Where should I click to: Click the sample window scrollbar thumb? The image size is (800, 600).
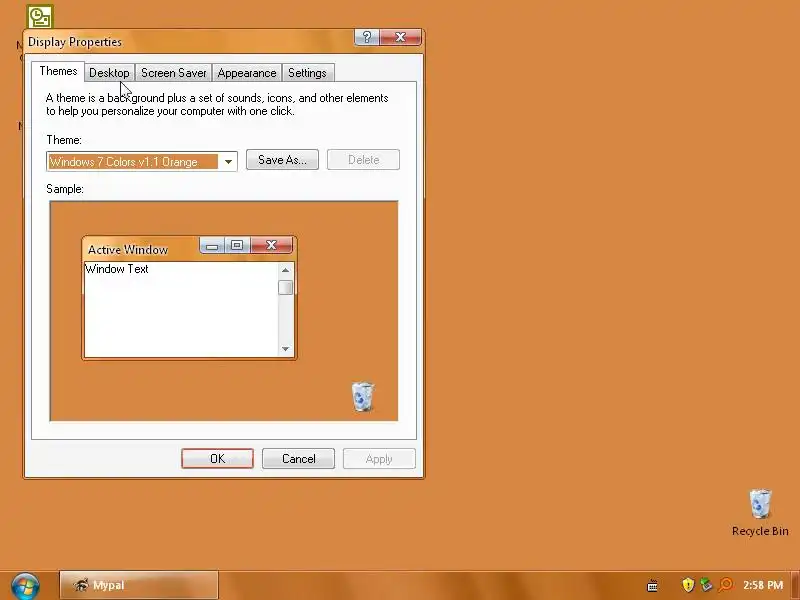click(x=285, y=288)
